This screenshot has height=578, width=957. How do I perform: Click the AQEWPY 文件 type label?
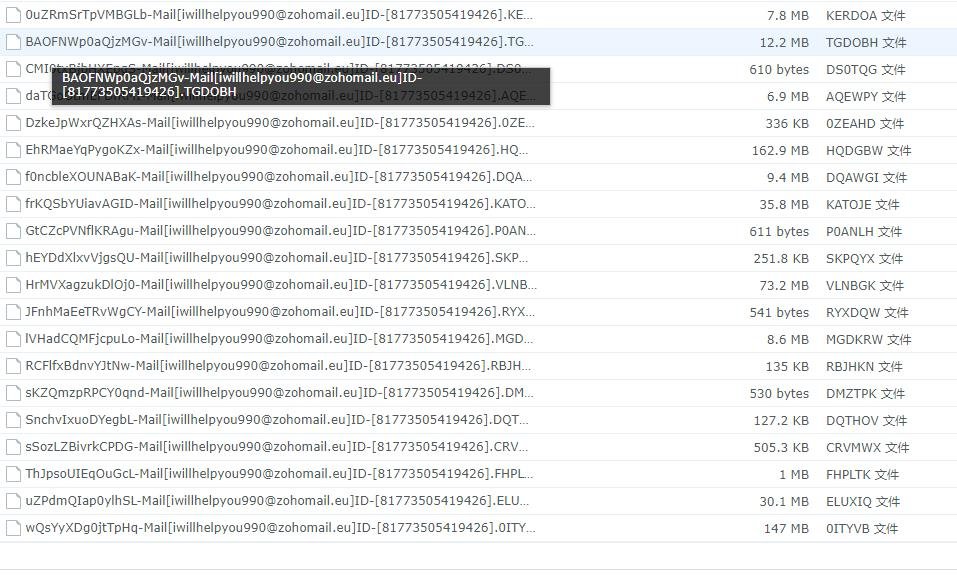click(x=865, y=96)
